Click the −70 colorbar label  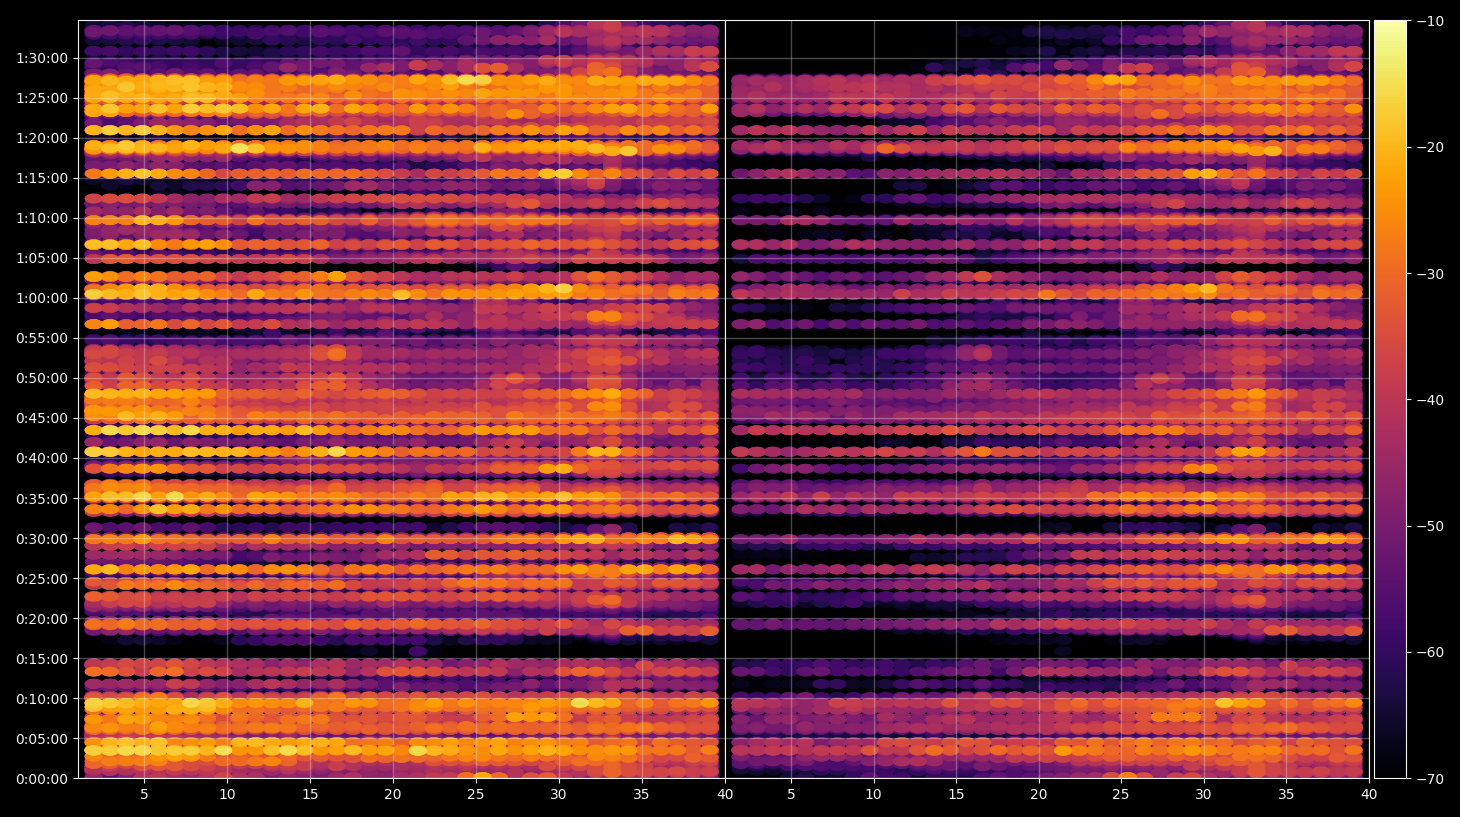pyautogui.click(x=1430, y=778)
